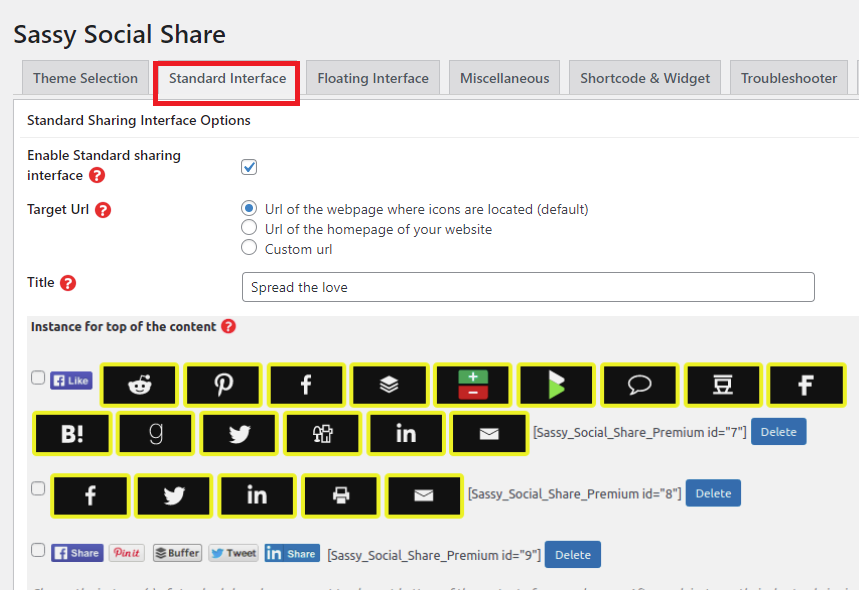Click the speech bubble comment icon
The width and height of the screenshot is (859, 590).
[639, 385]
